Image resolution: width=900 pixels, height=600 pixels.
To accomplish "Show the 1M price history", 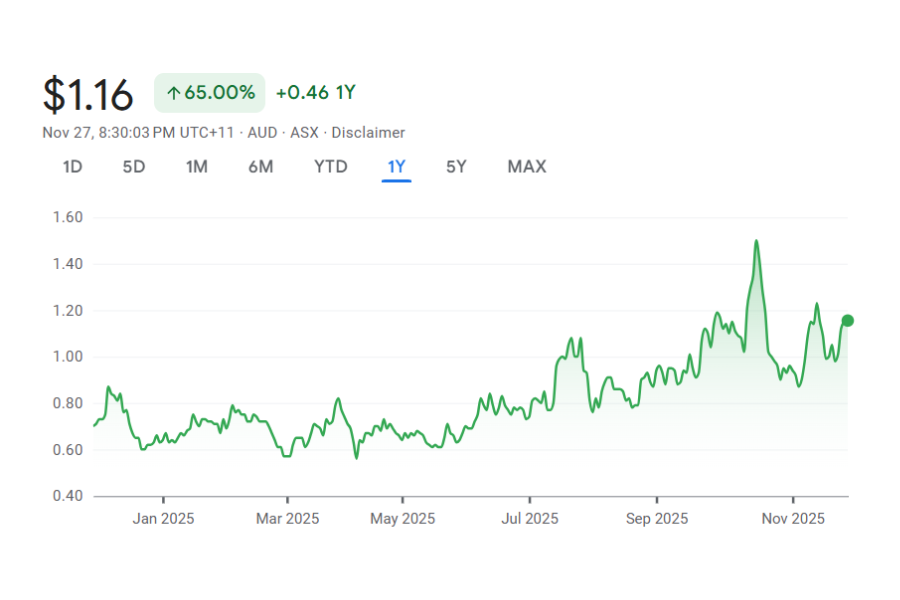I will pos(197,167).
